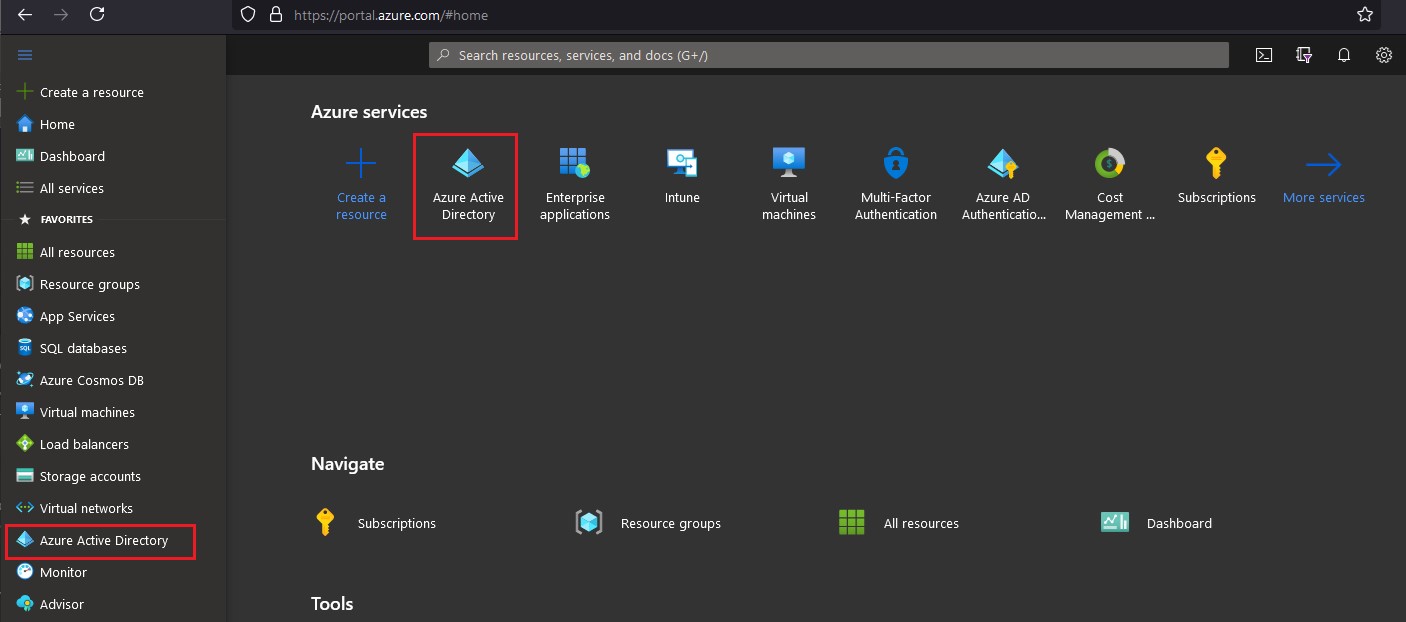Open Storage accounts from the sidebar
1406x622 pixels.
click(x=90, y=476)
